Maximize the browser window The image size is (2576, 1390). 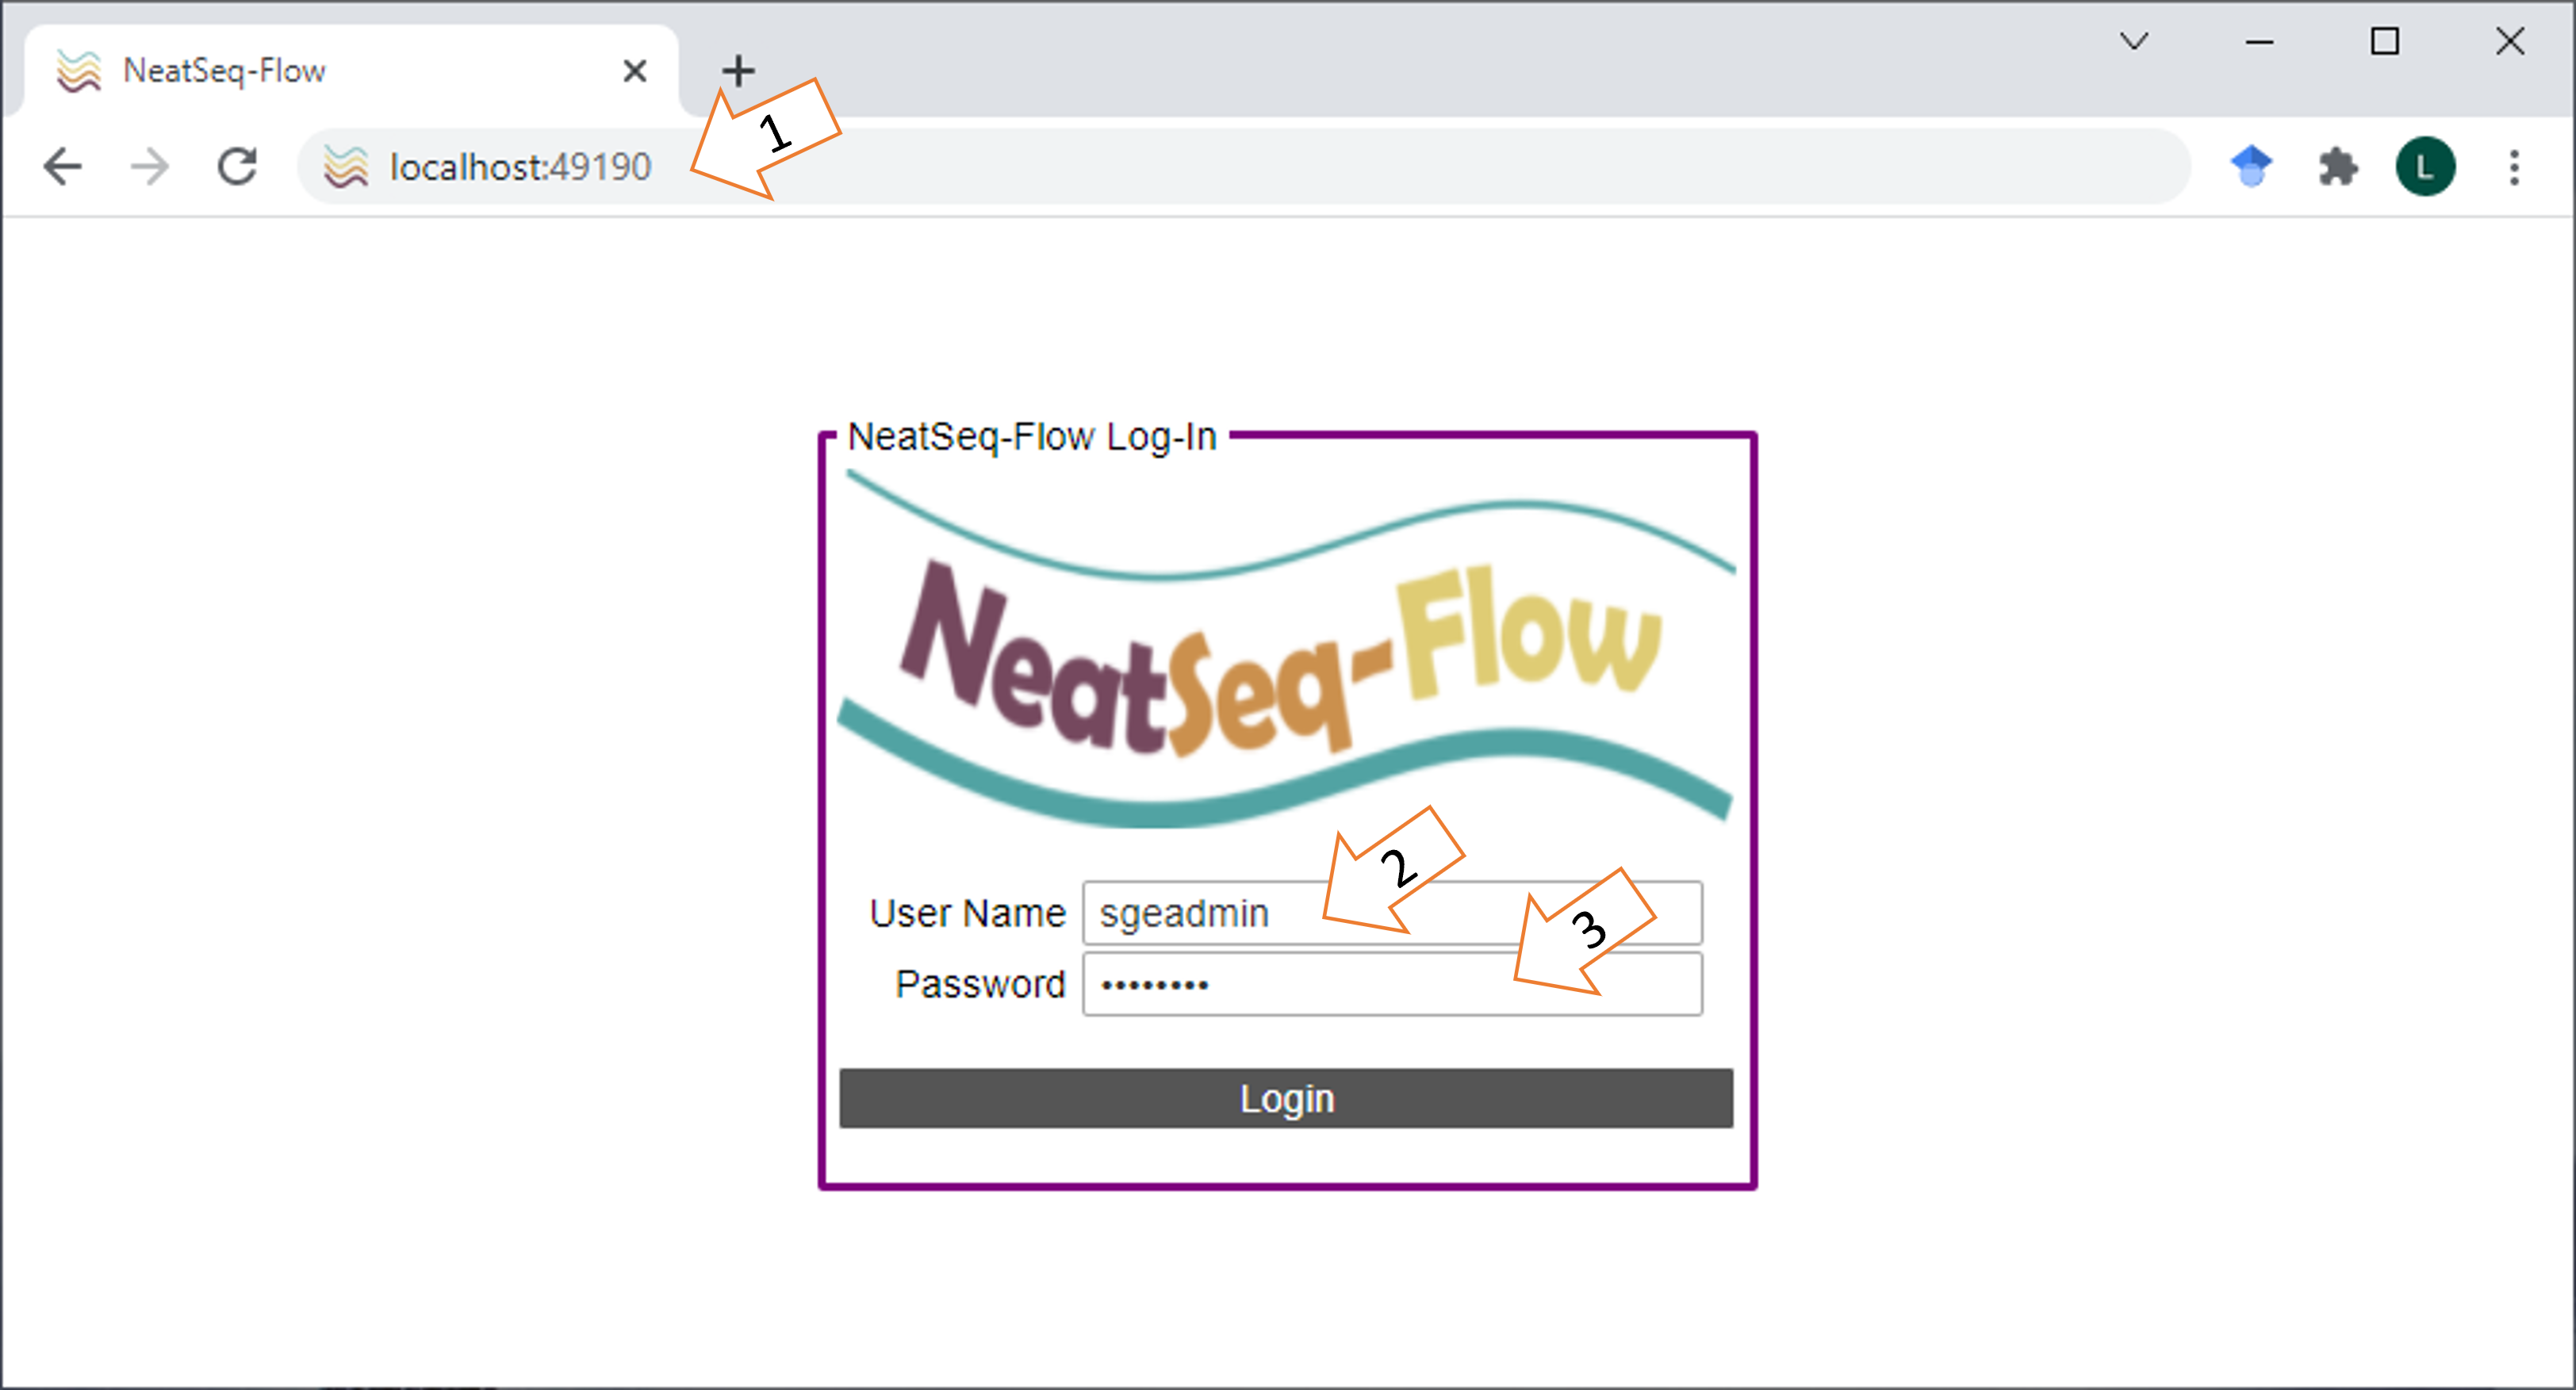2385,41
